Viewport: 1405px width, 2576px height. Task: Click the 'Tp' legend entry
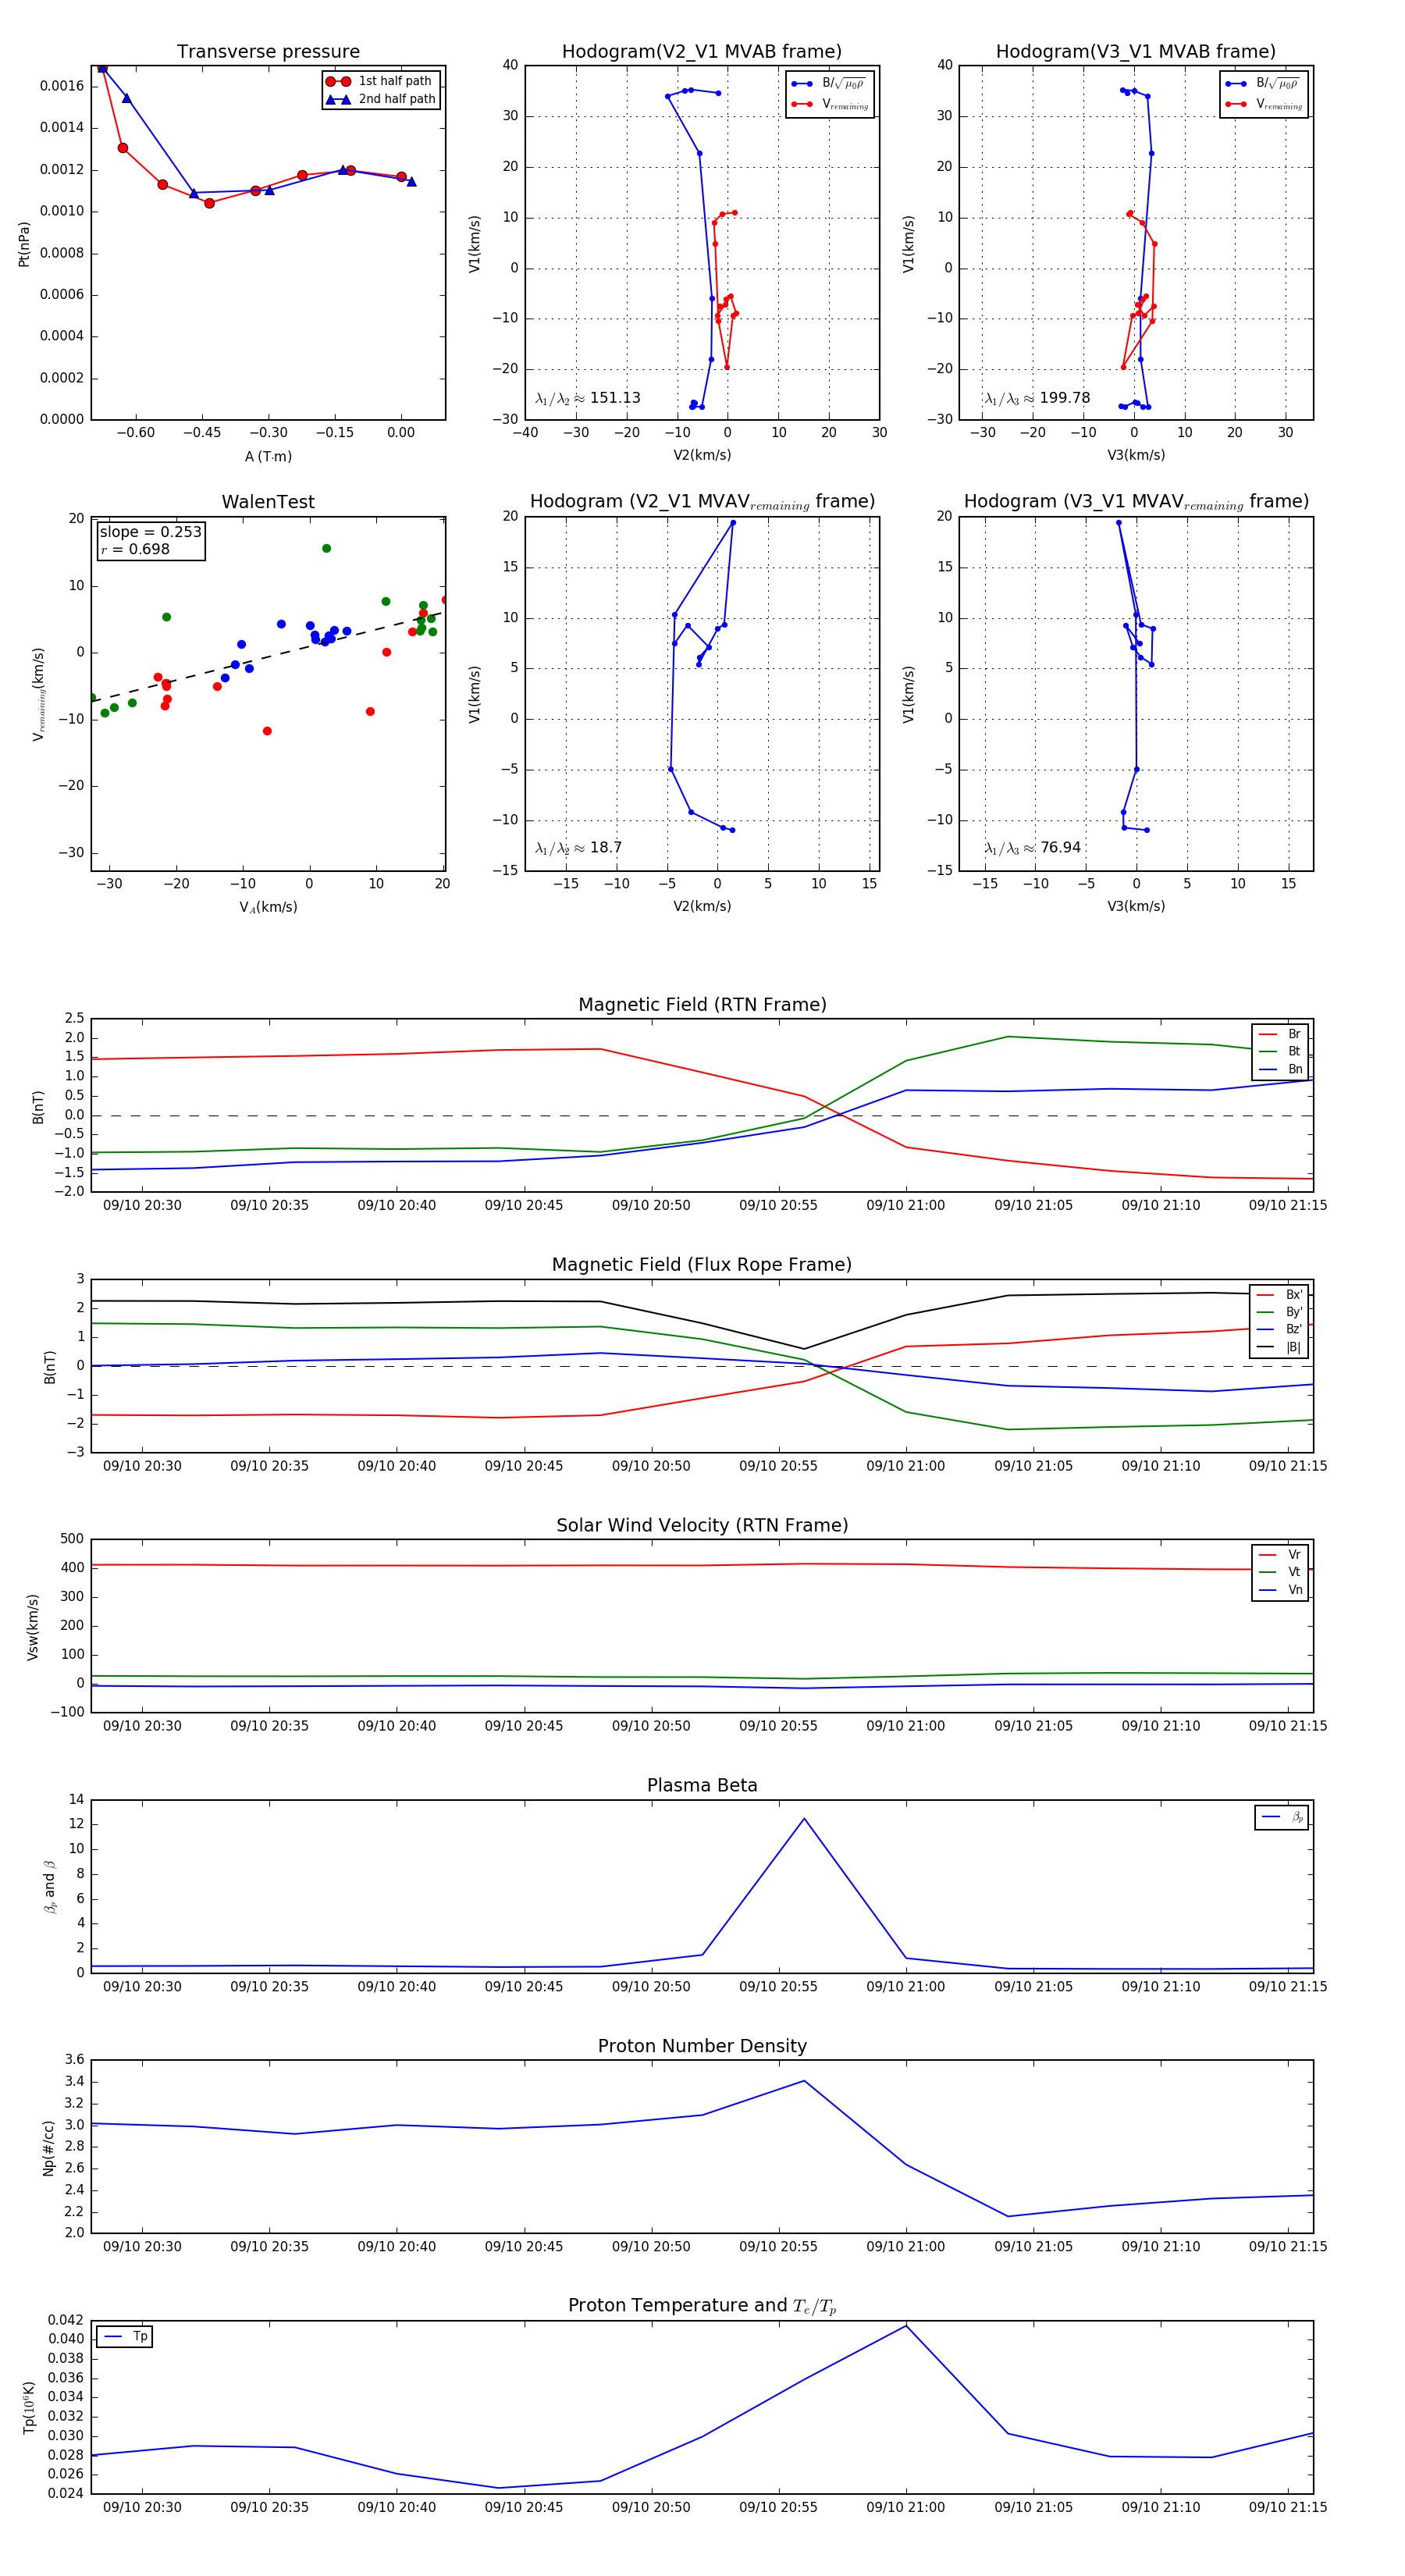click(125, 2337)
